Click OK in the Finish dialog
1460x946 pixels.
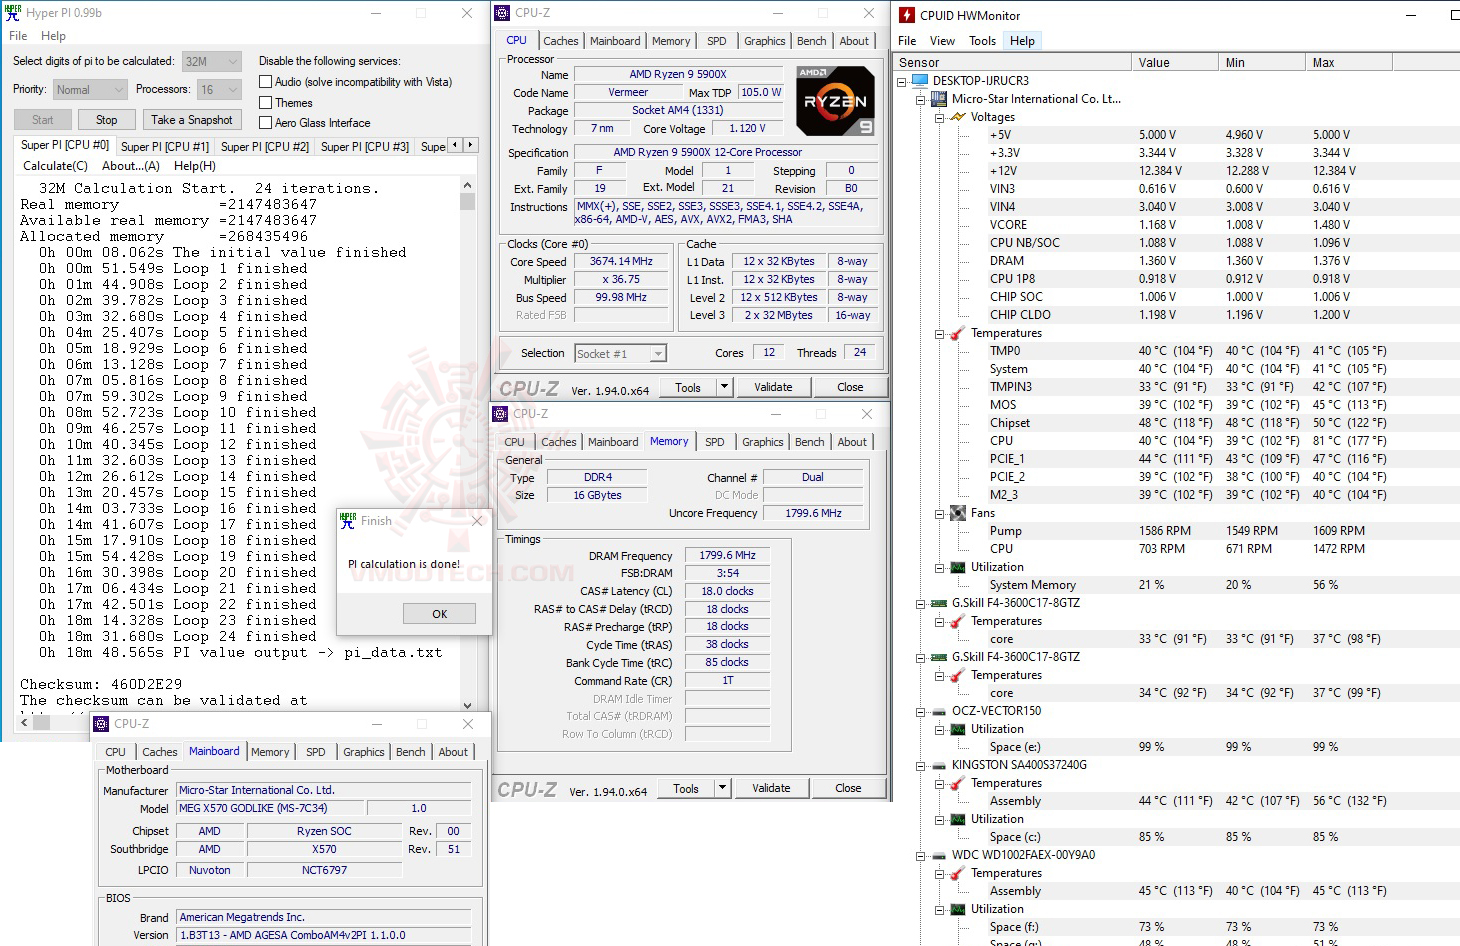coord(440,614)
